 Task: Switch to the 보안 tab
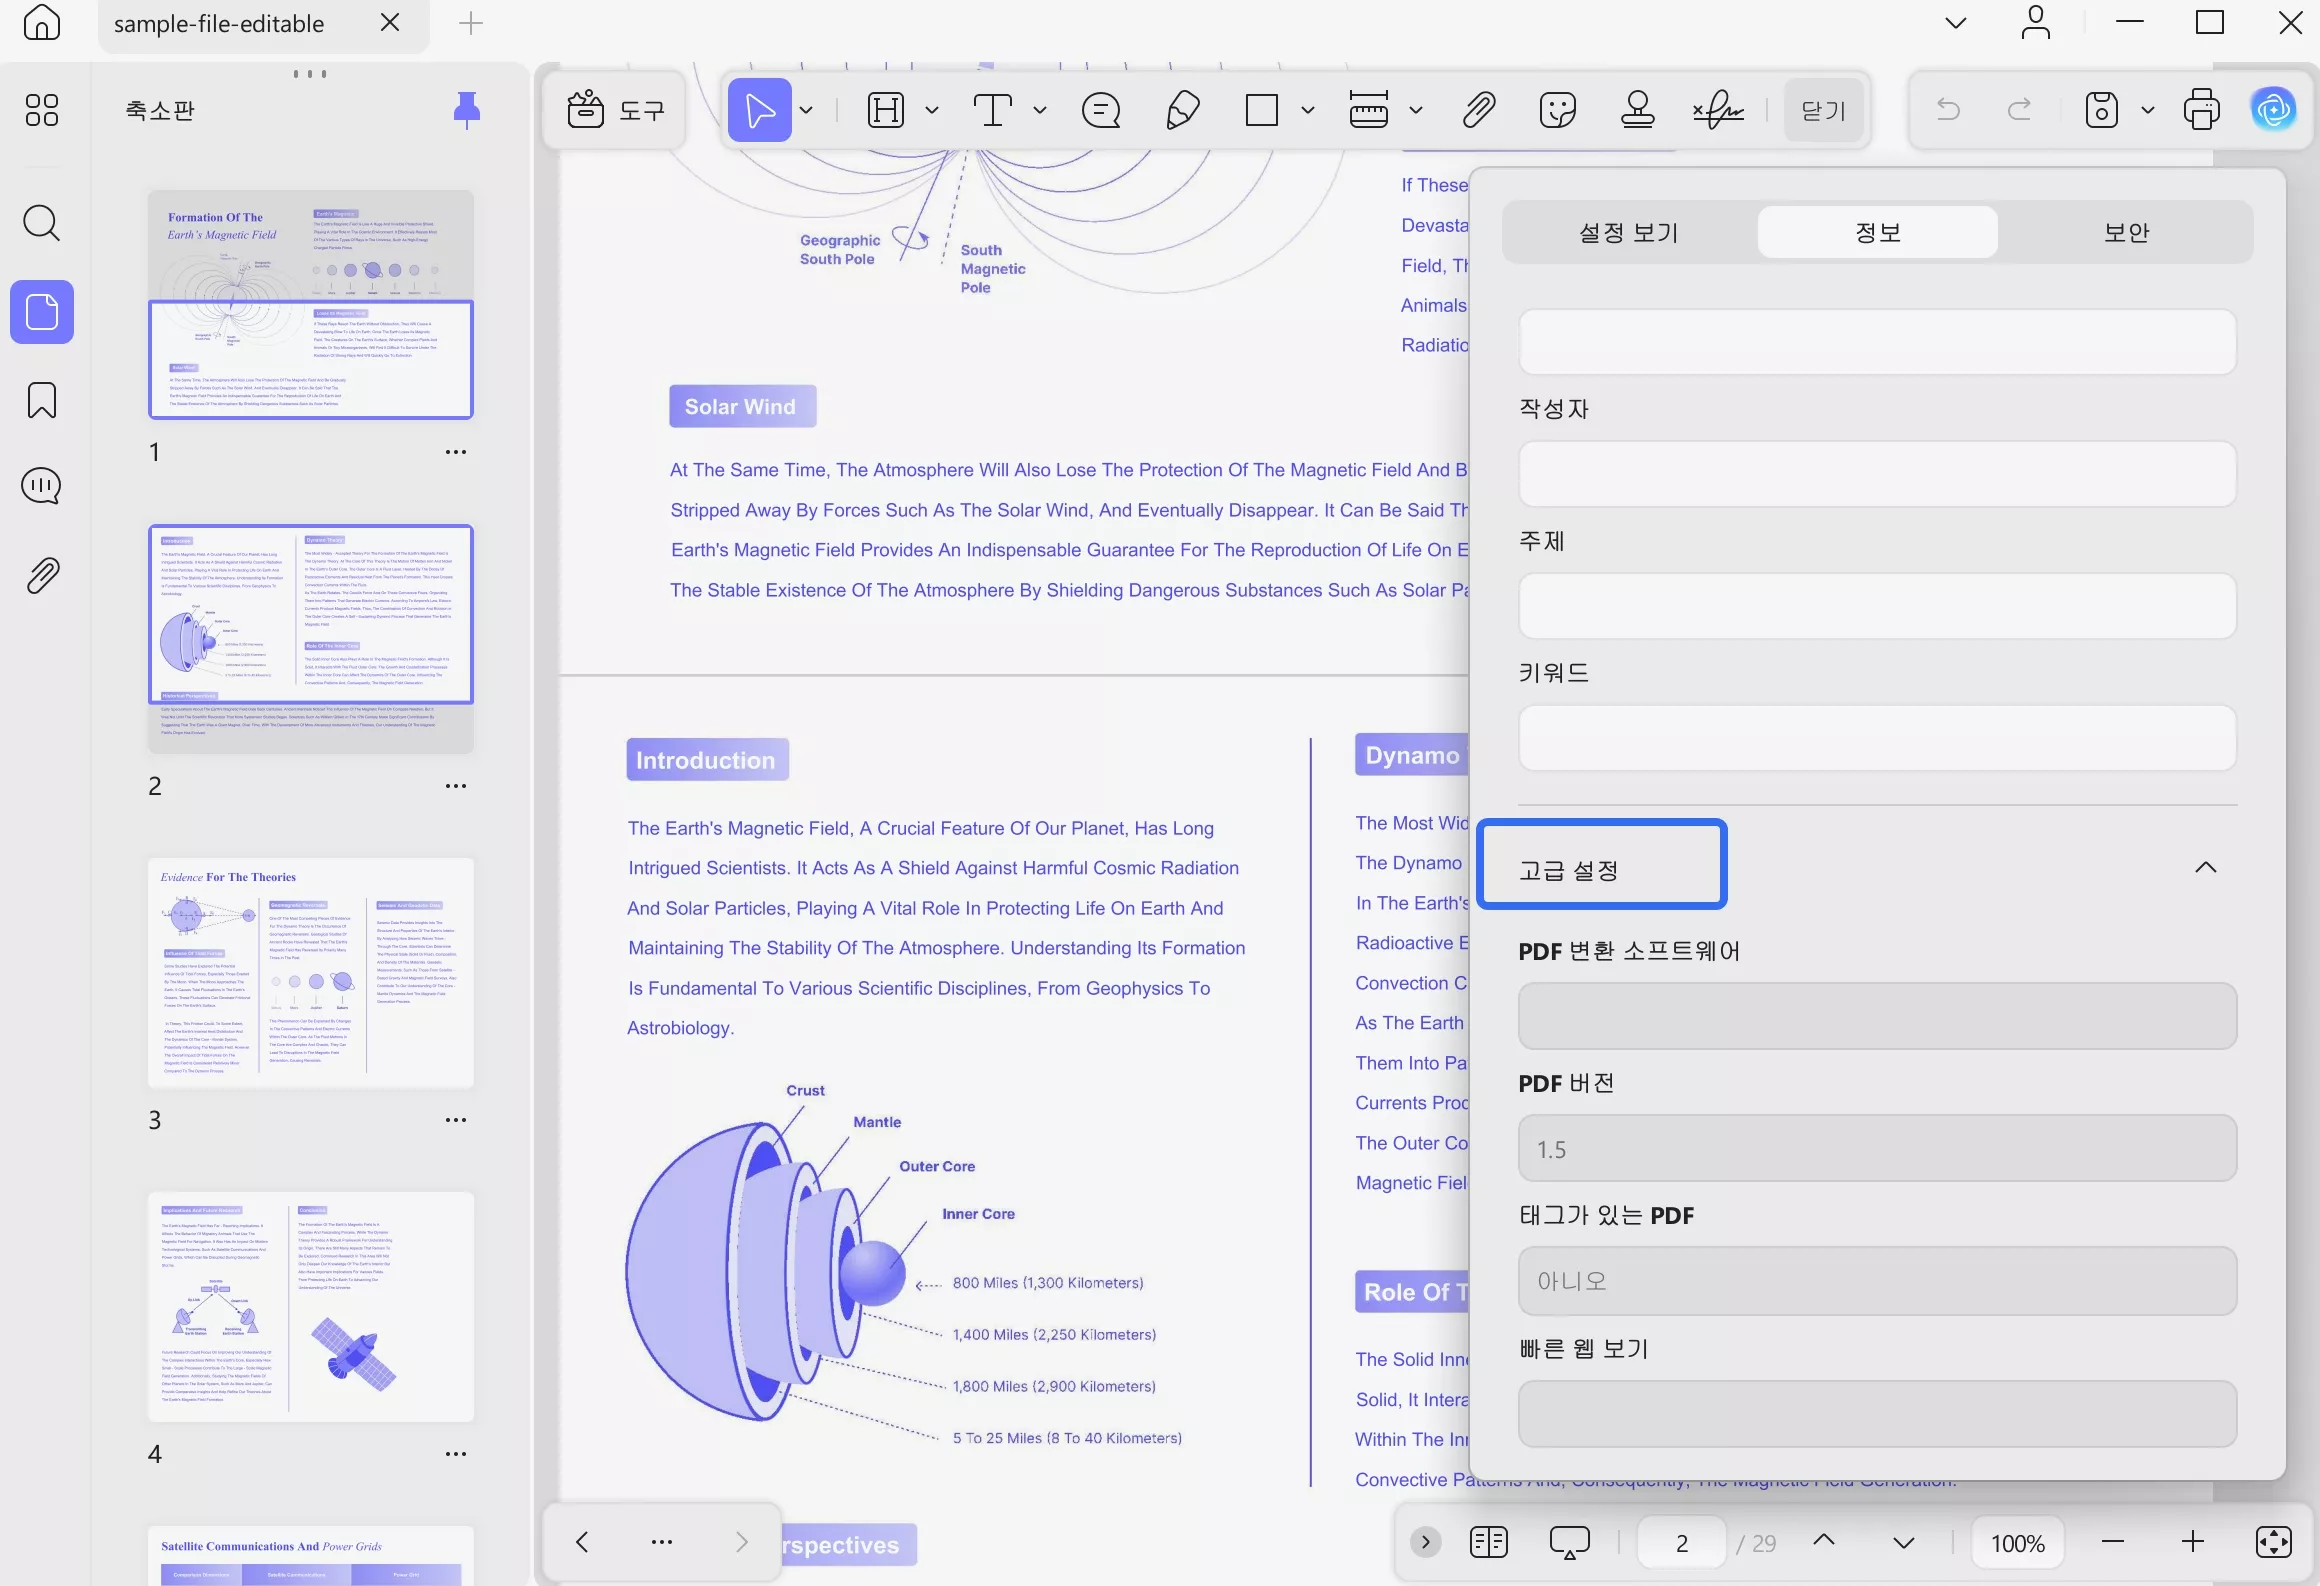click(2125, 233)
